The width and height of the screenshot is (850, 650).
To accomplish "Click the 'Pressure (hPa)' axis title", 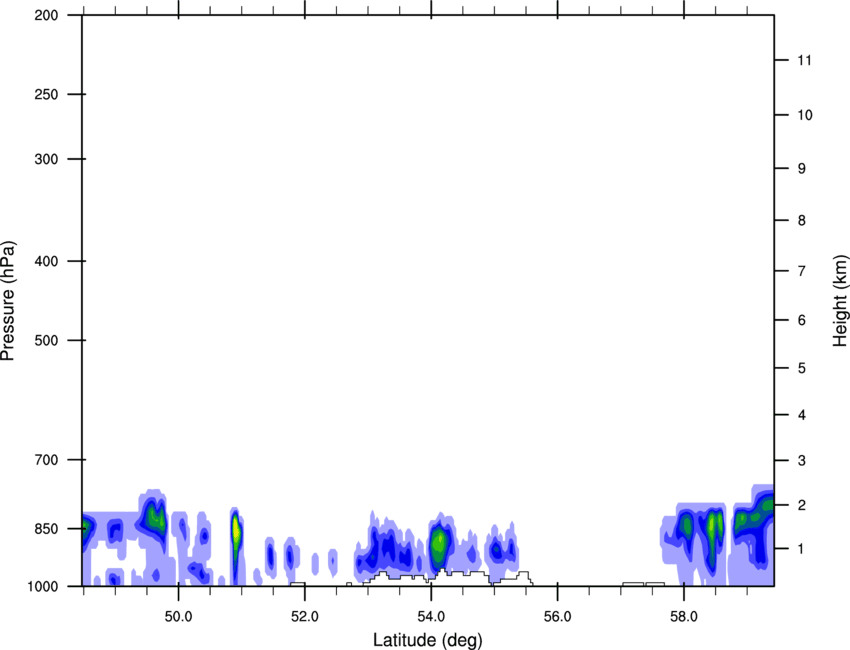I will 8,301.
